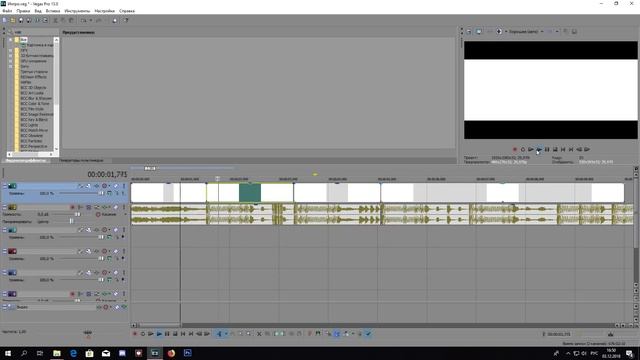Select BCC Blur & Sharpen in the effects tree
The height and width of the screenshot is (360, 640).
click(36, 98)
